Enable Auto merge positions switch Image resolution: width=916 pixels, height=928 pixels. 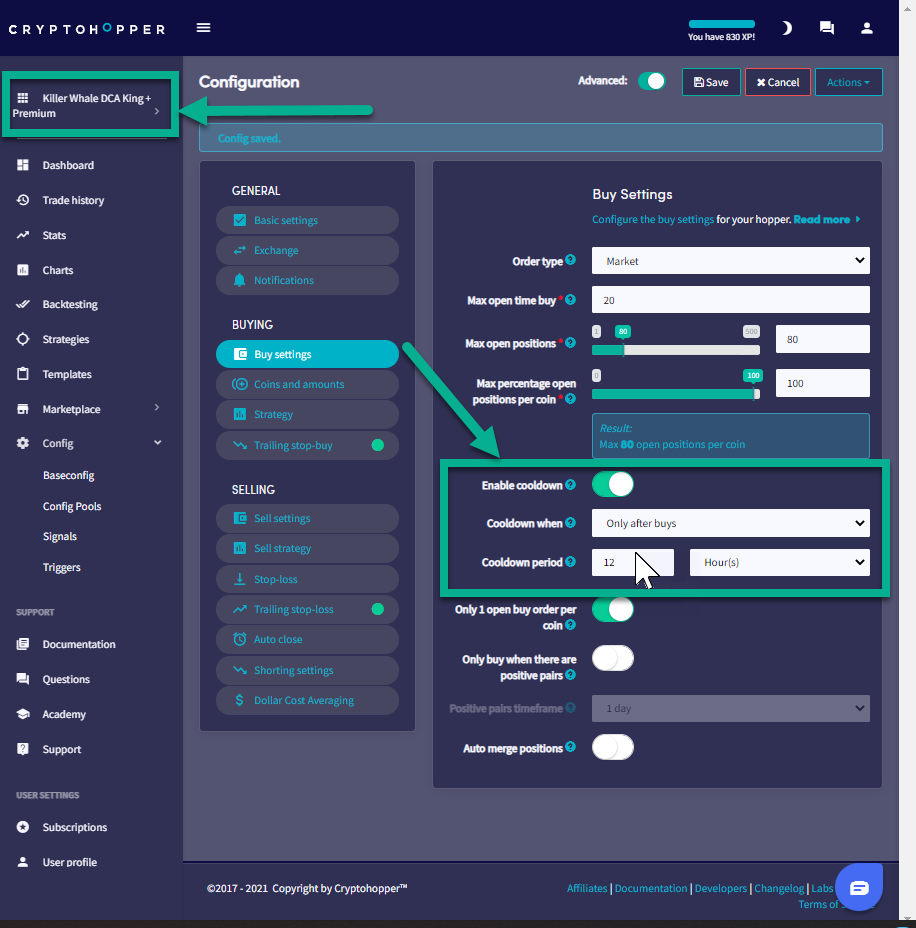(612, 747)
